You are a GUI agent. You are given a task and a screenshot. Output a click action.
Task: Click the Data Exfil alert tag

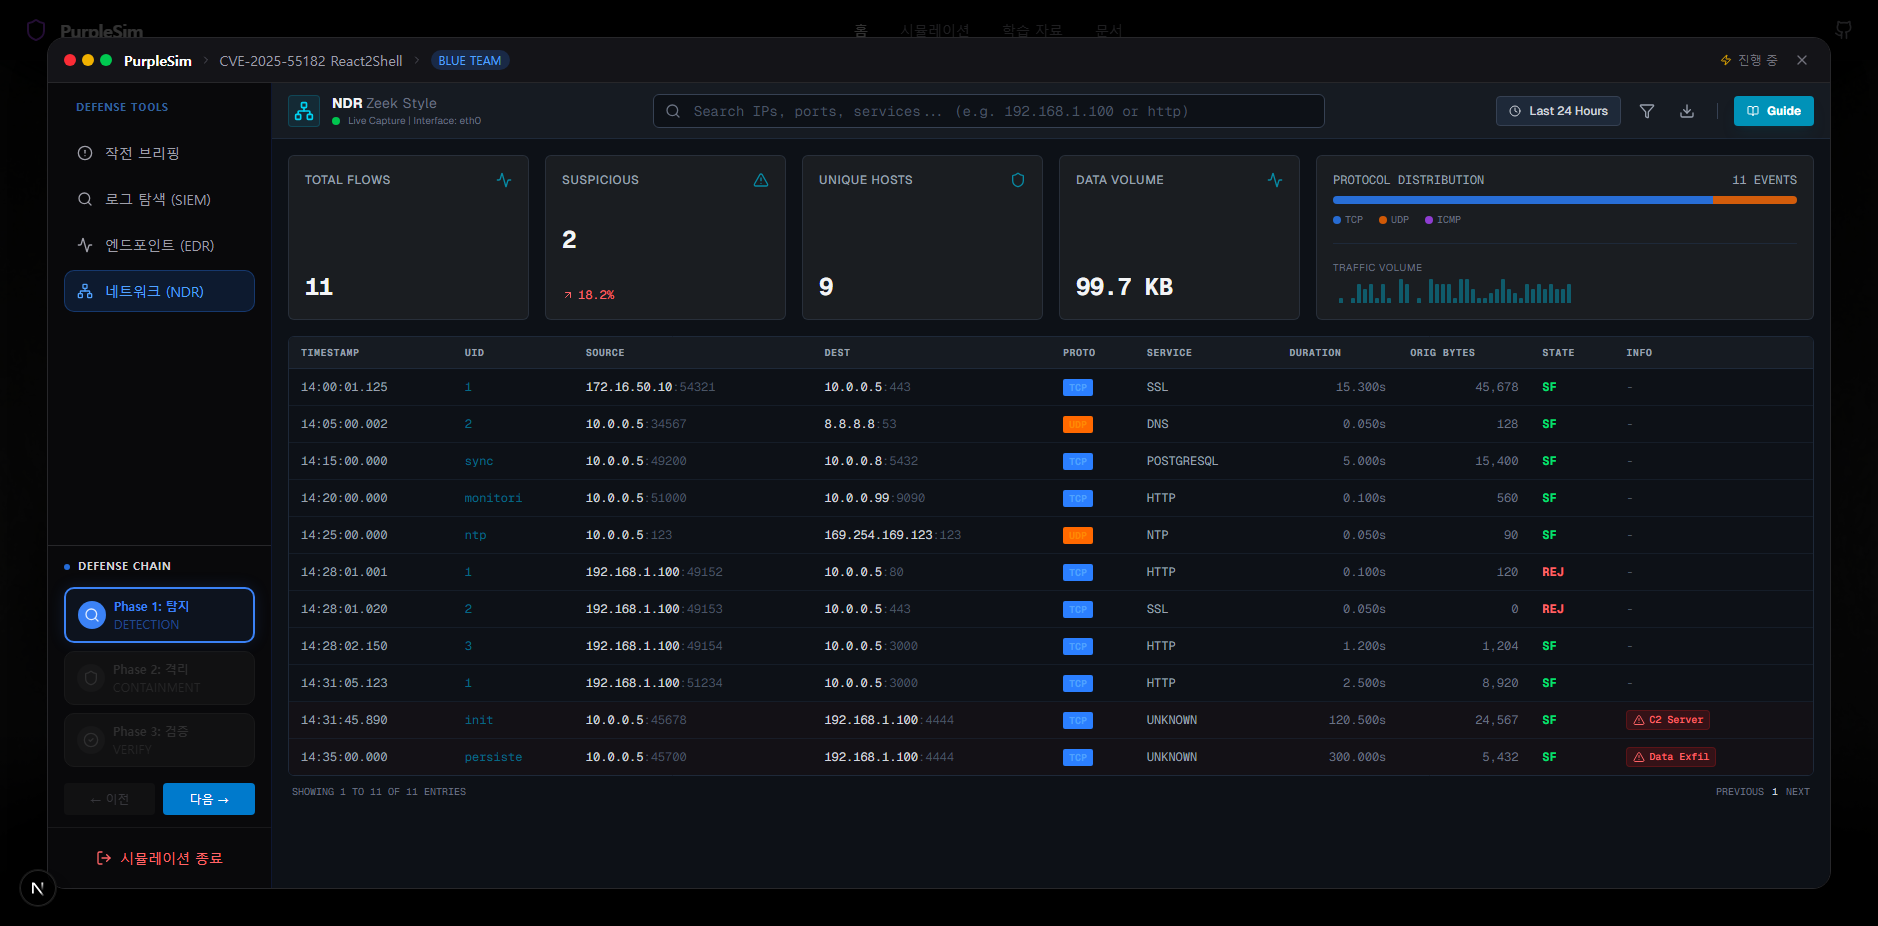point(1670,757)
